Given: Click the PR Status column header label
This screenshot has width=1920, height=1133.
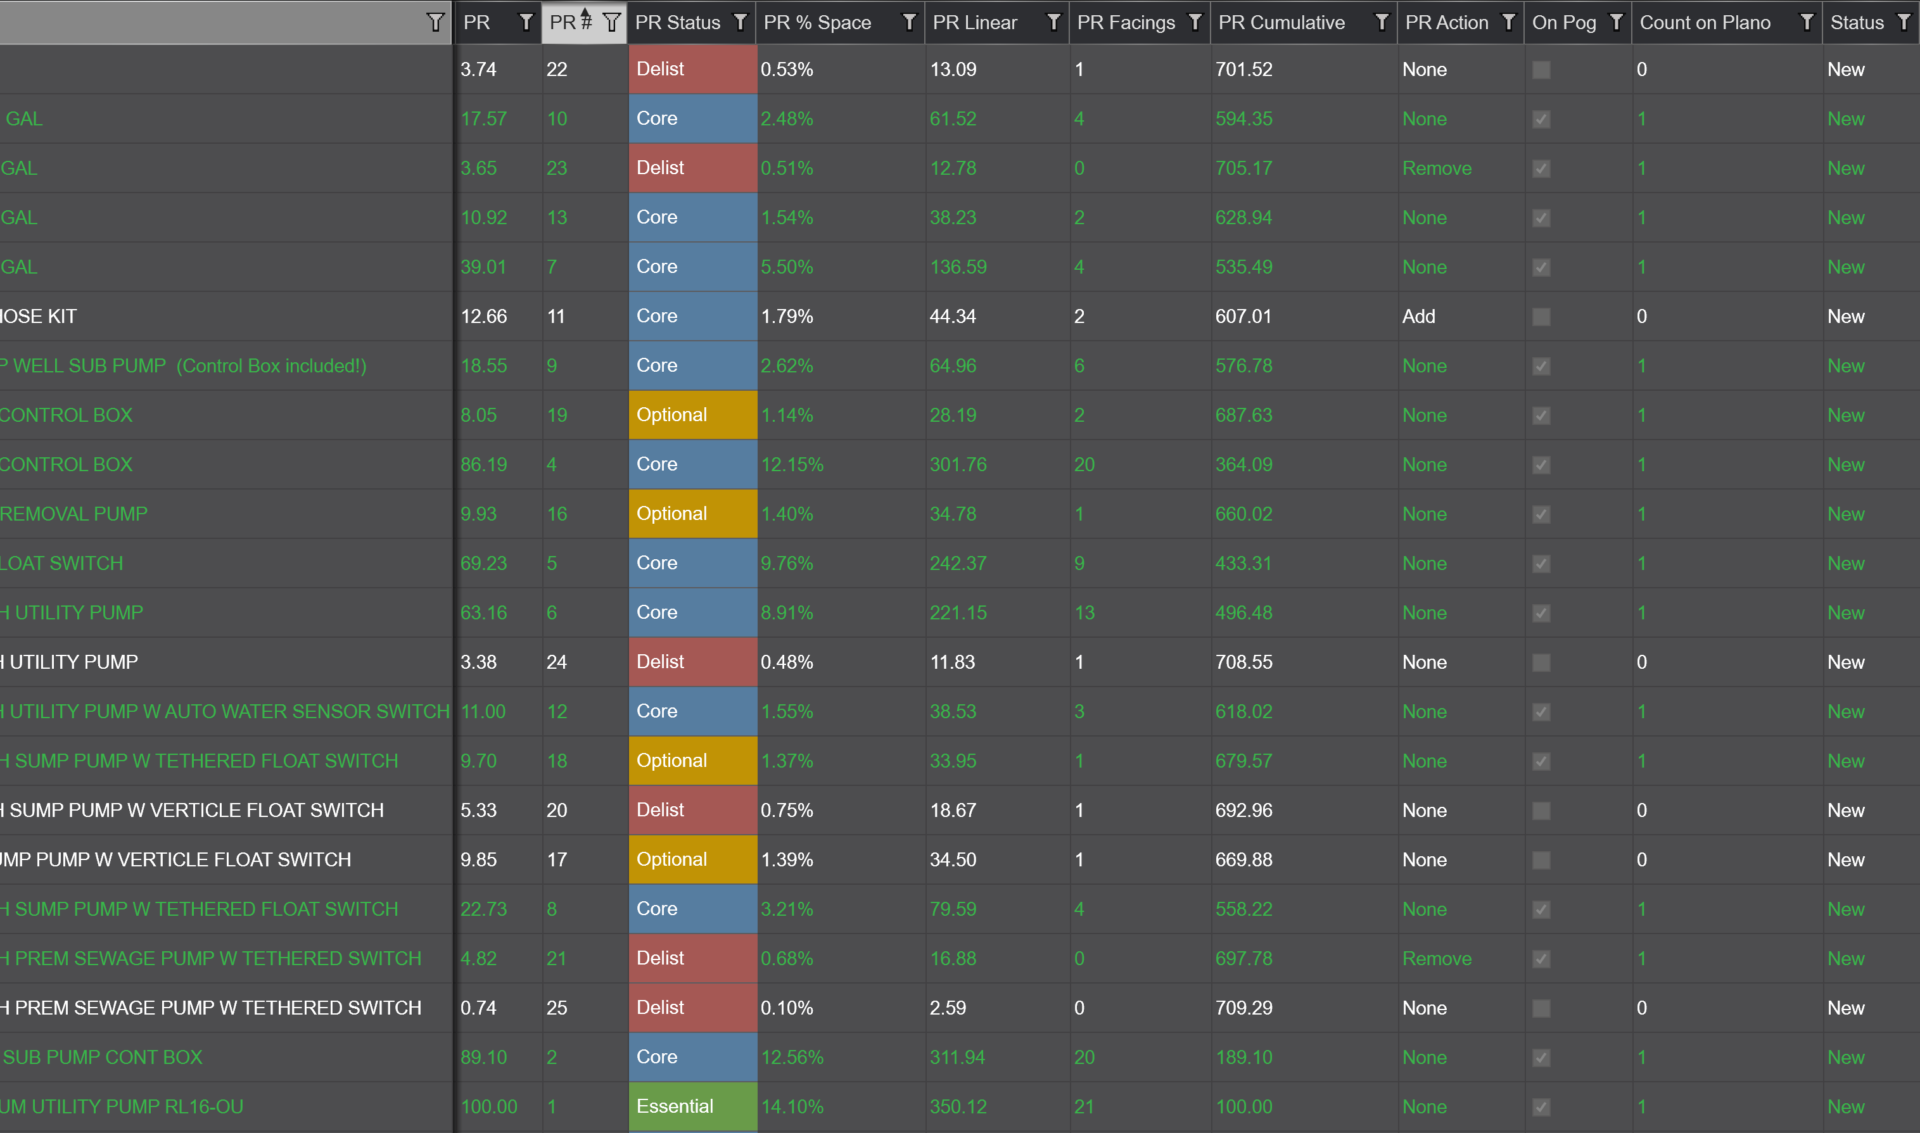Looking at the screenshot, I should click(x=677, y=22).
